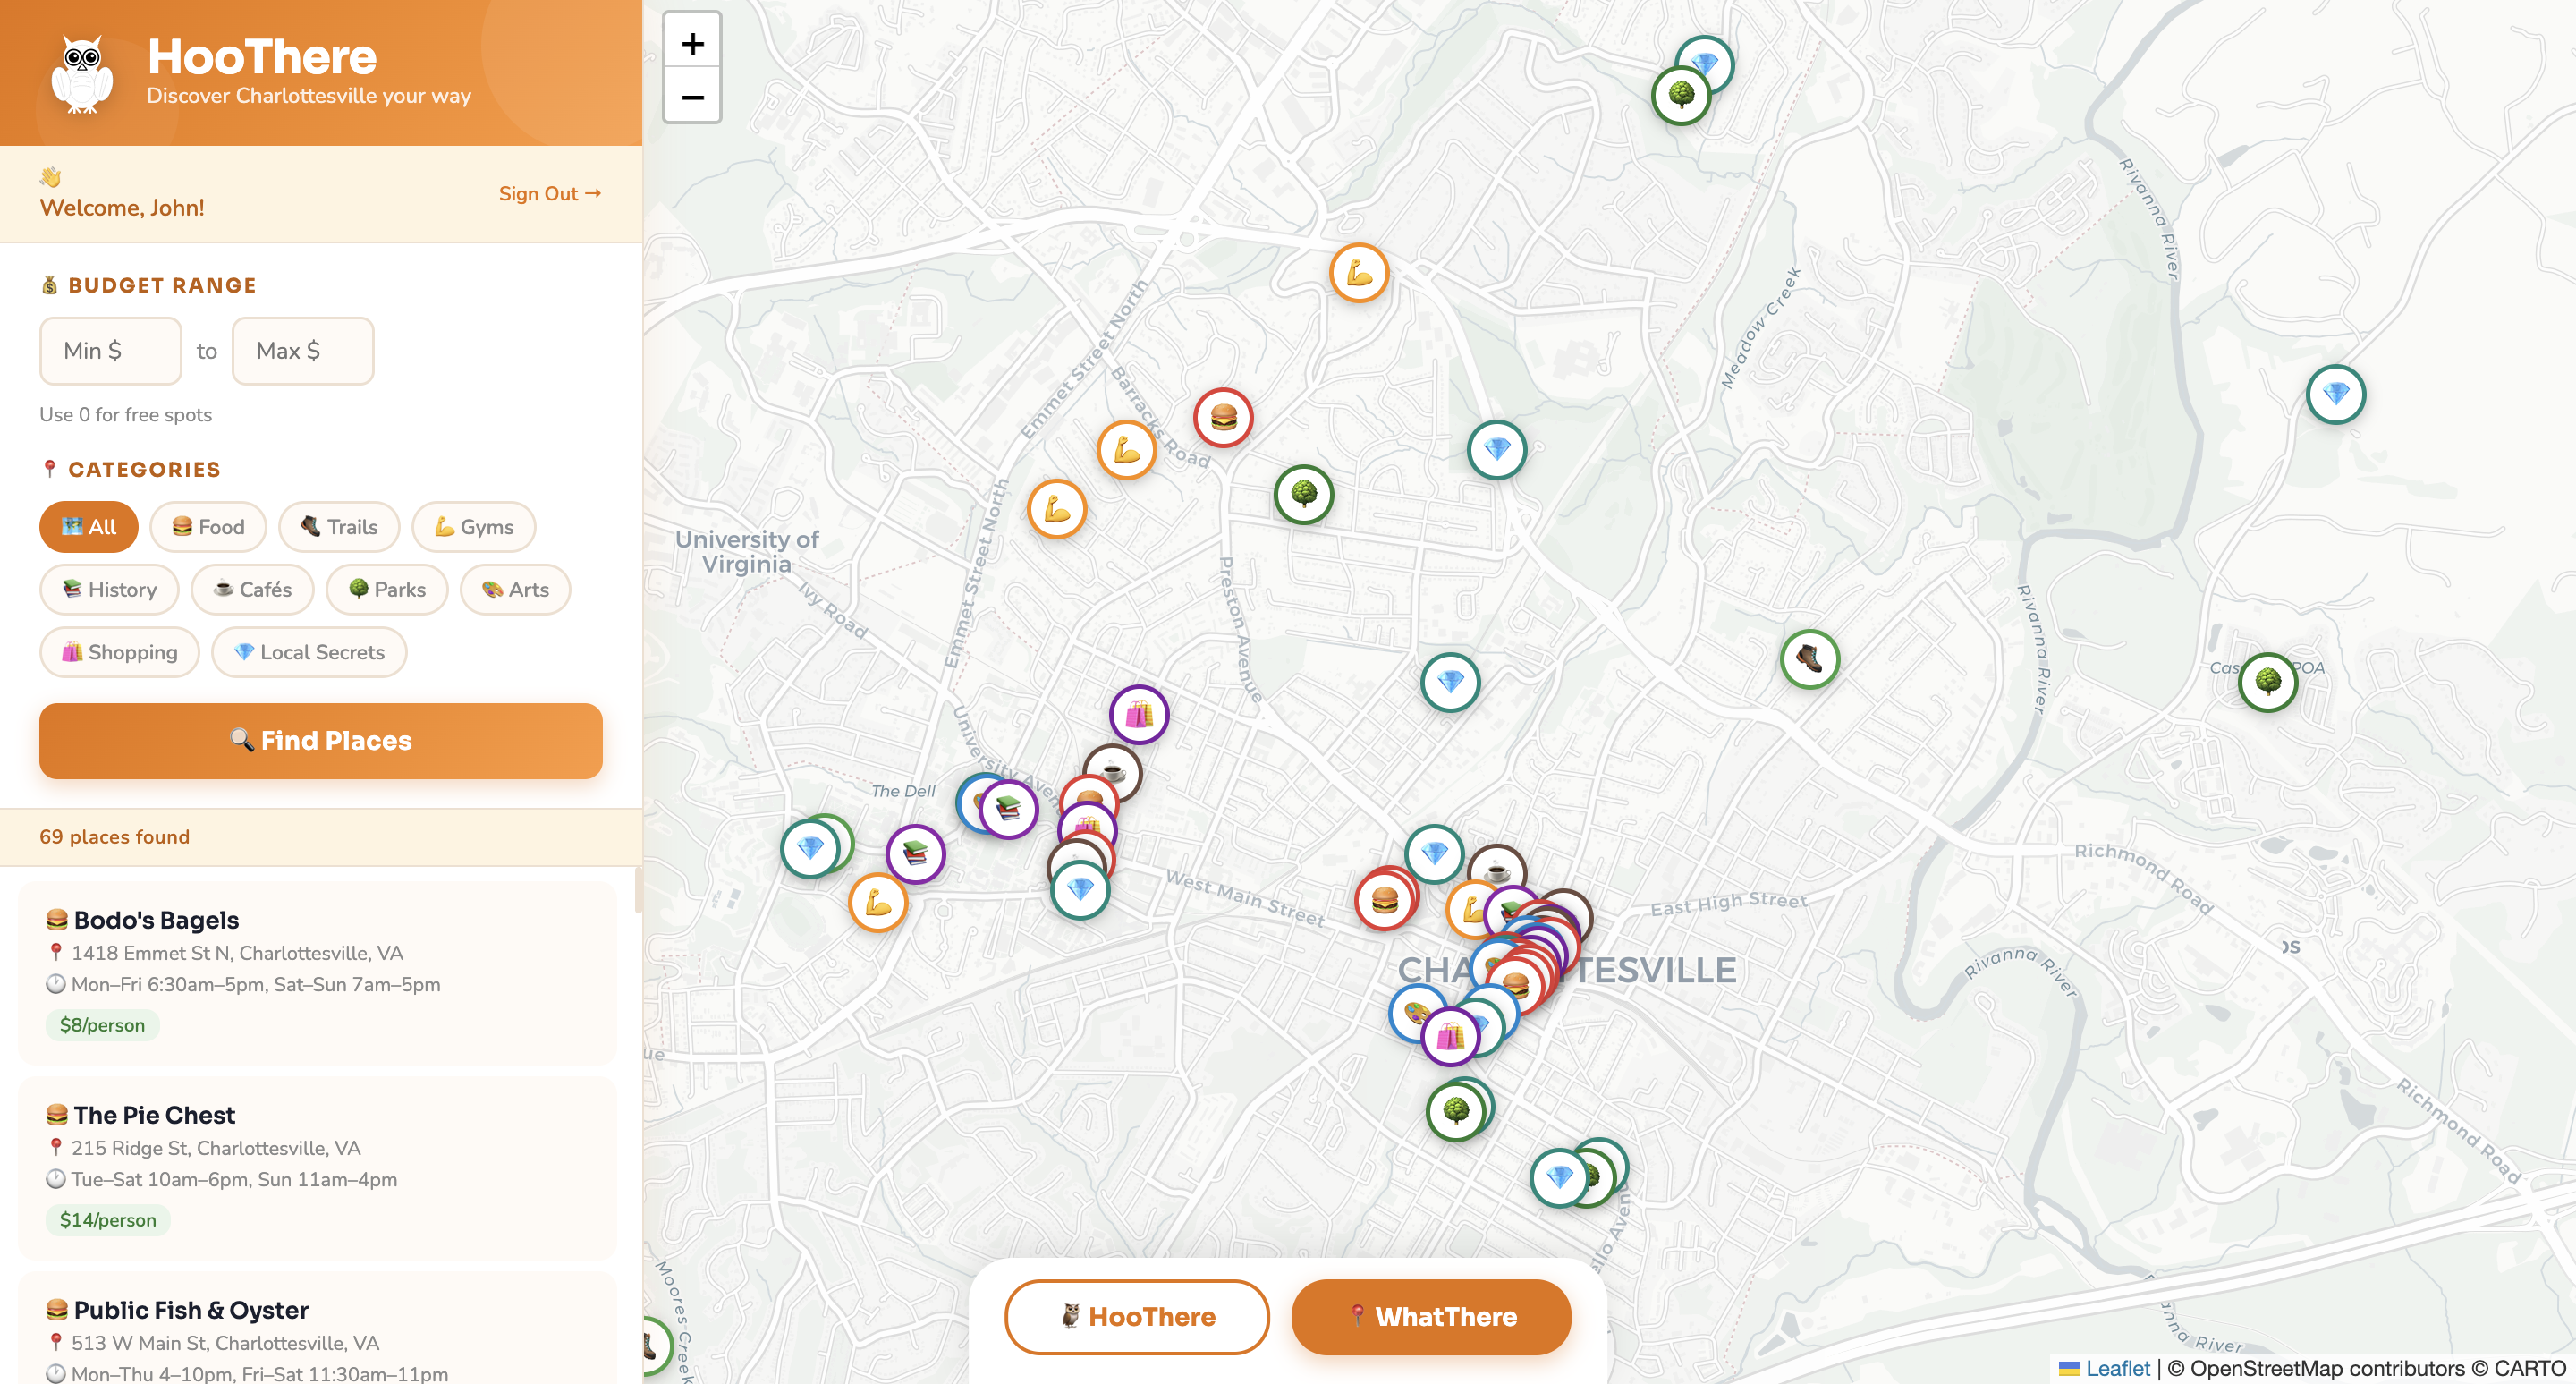Switch to the WhatThere tab
Image resolution: width=2576 pixels, height=1384 pixels.
tap(1430, 1316)
